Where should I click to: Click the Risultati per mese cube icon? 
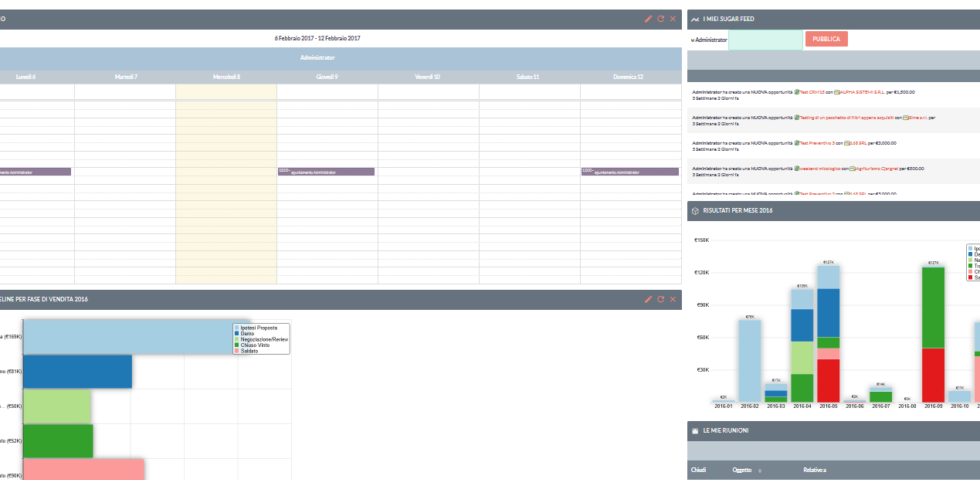694,211
